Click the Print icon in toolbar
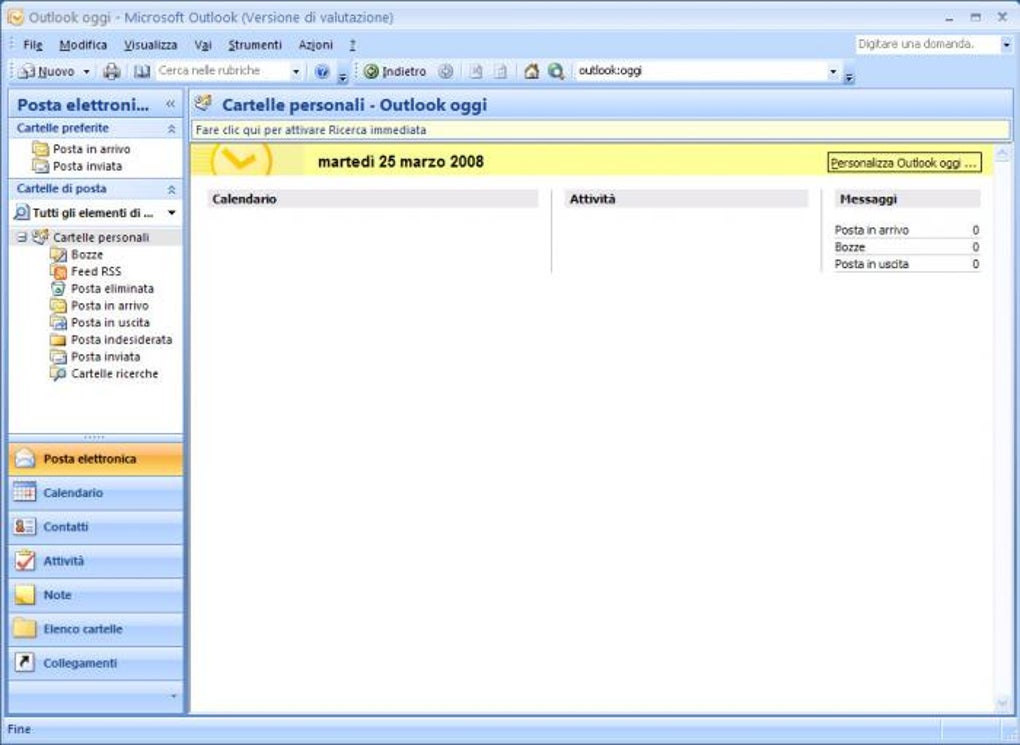1020x745 pixels. [112, 72]
